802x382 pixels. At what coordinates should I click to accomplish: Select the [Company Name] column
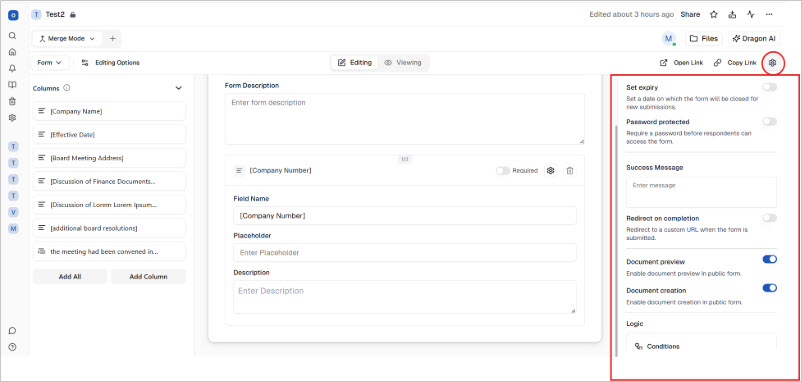109,111
